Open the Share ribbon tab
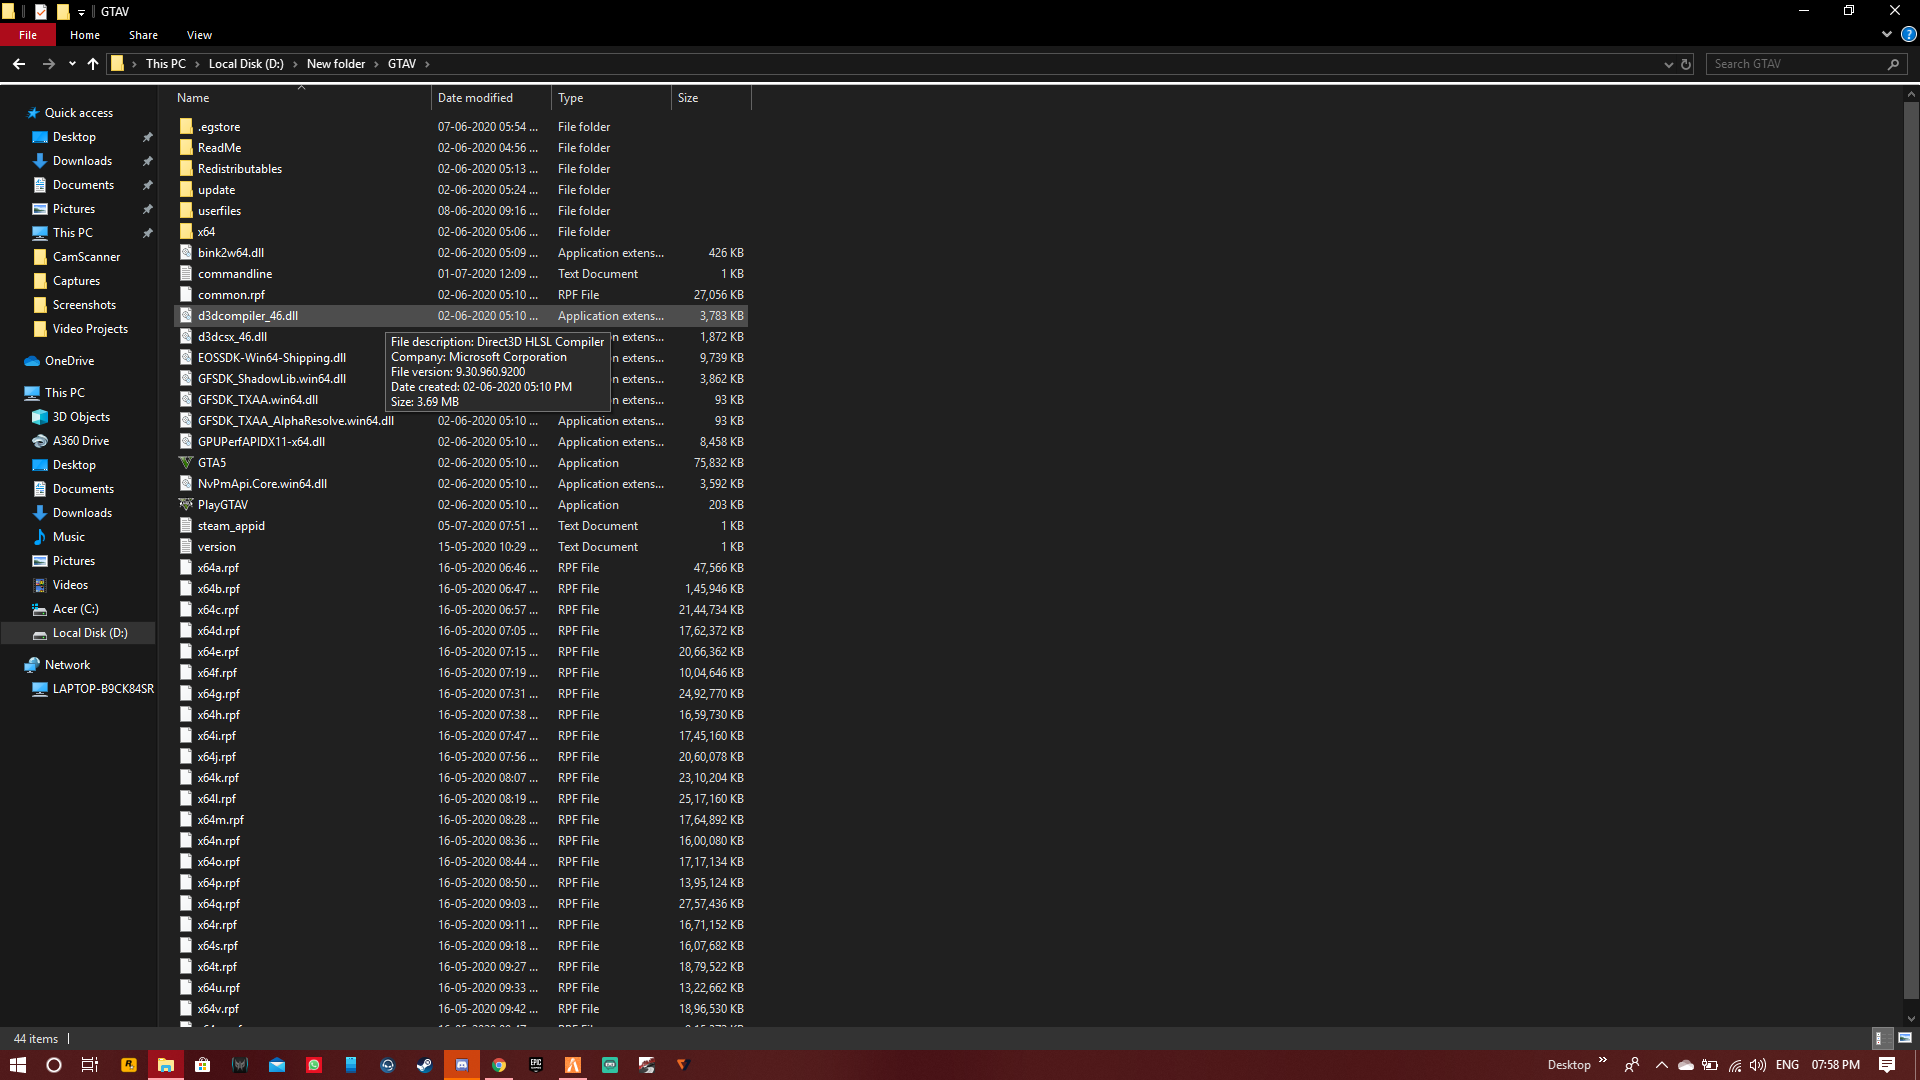This screenshot has width=1920, height=1080. pos(143,35)
